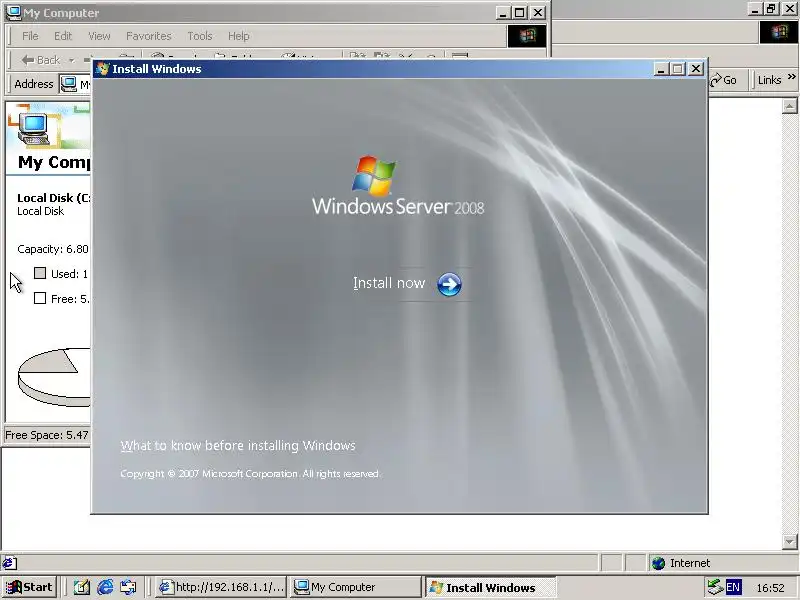The image size is (800, 600).
Task: Click the blue Install now arrow button
Action: click(x=449, y=284)
